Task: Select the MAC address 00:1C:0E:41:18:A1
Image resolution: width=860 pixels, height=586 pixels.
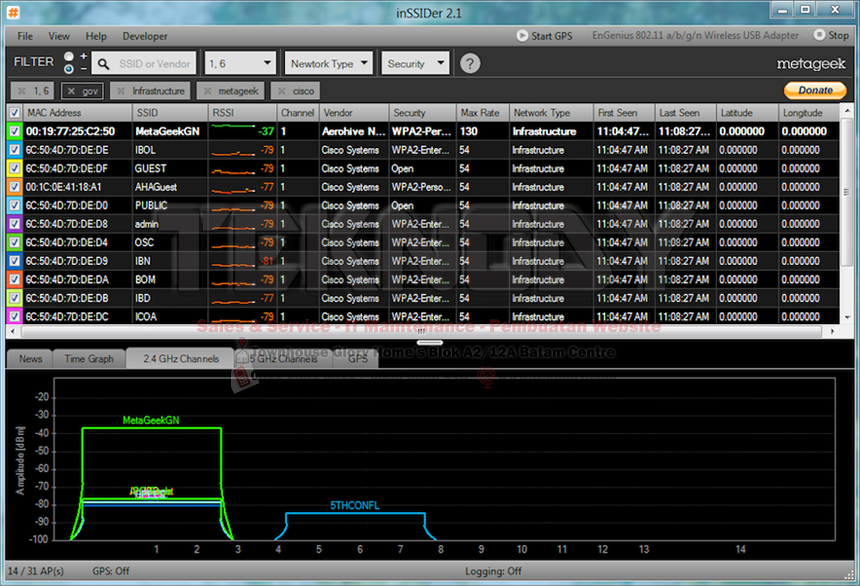Action: (x=64, y=187)
